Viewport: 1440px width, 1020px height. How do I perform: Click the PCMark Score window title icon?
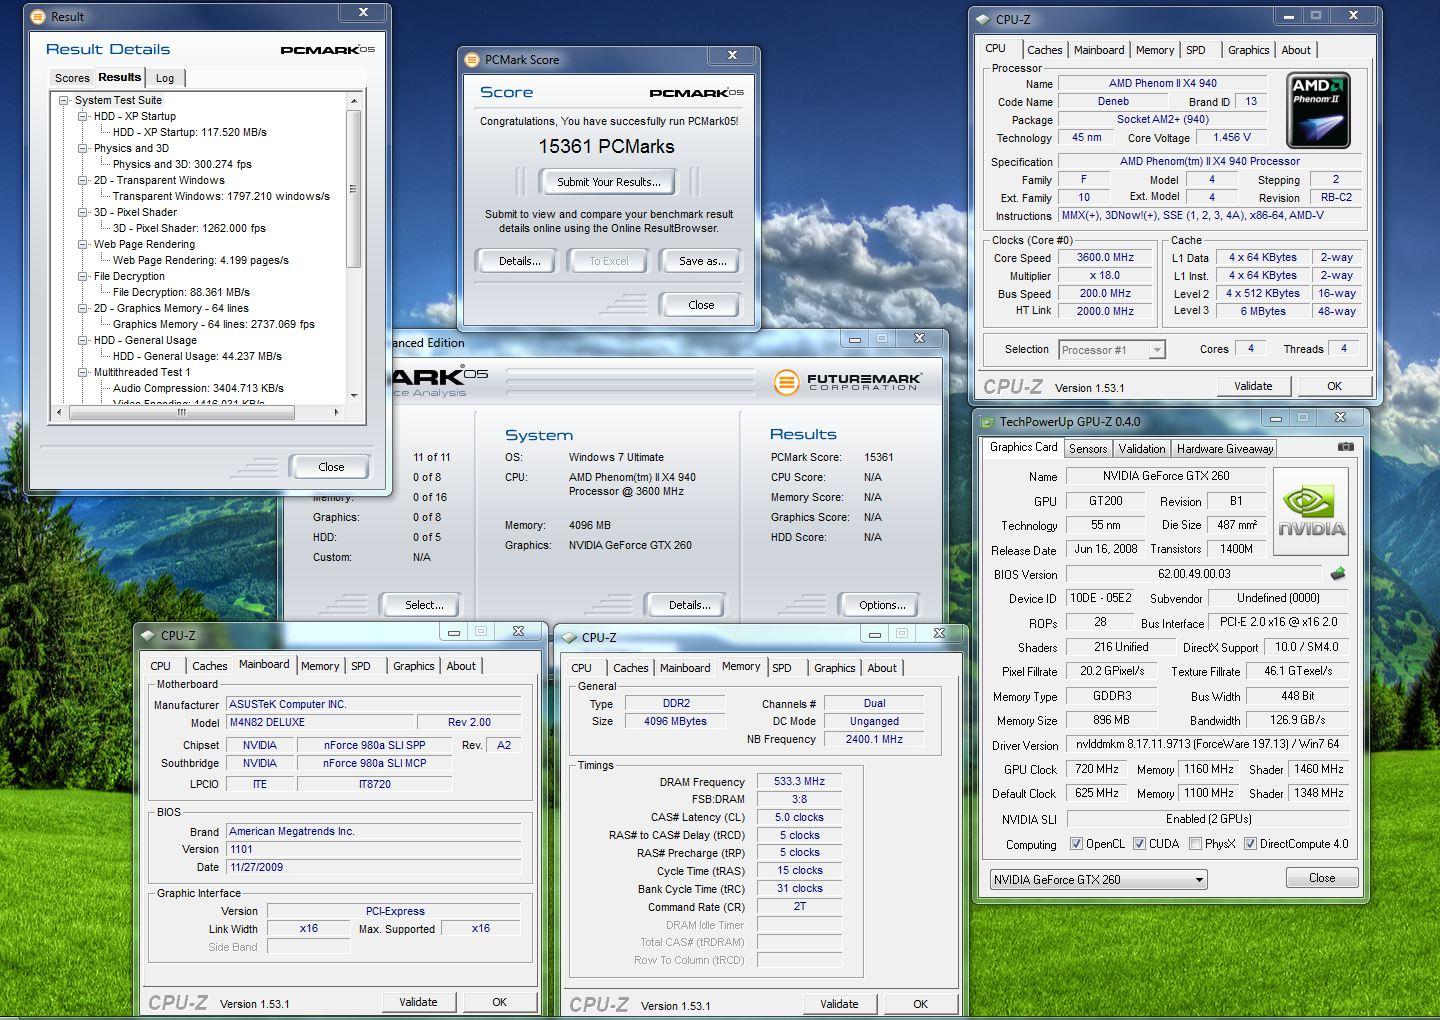pos(472,60)
